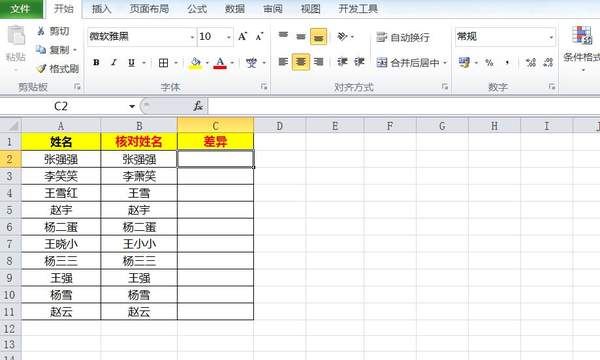Viewport: 600px width, 360px height.
Task: Click the text orientation icon
Action: tap(342, 37)
